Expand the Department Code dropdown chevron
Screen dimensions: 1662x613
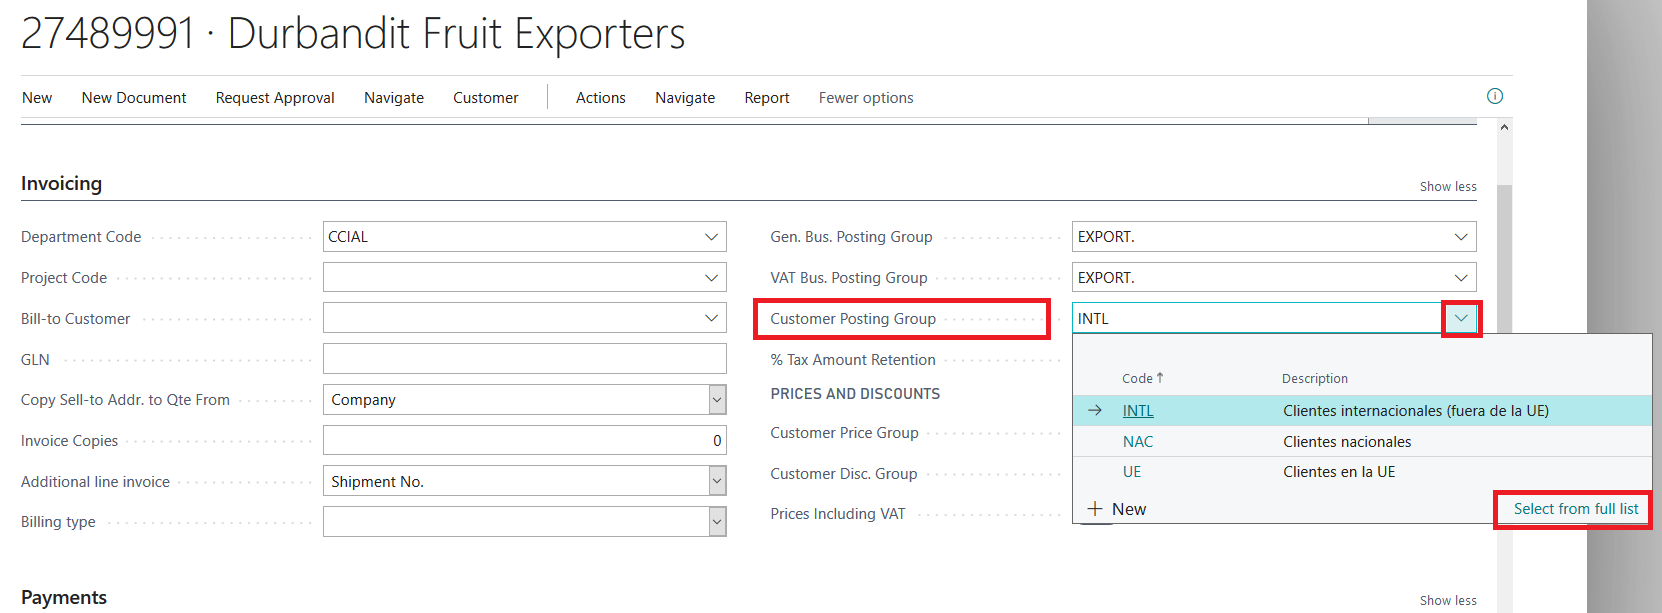coord(711,237)
